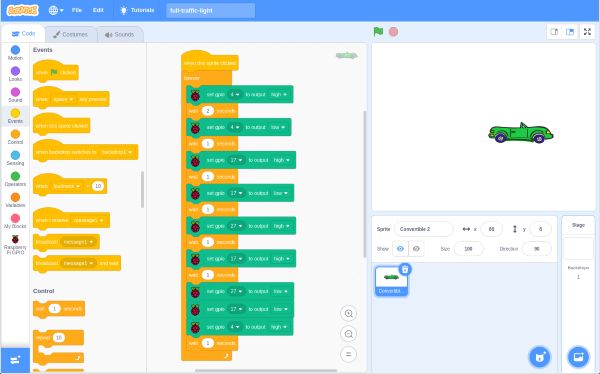
Task: Click the forever block label
Action: (191, 78)
